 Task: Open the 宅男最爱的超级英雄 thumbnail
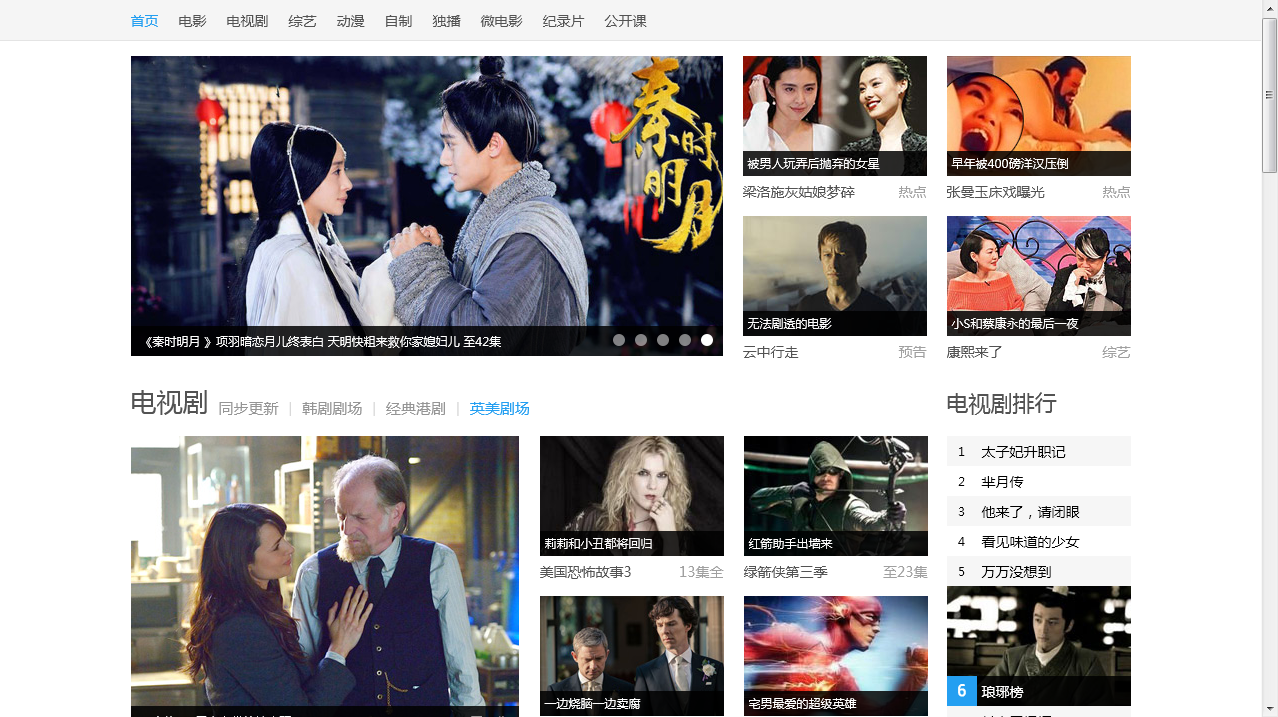836,656
